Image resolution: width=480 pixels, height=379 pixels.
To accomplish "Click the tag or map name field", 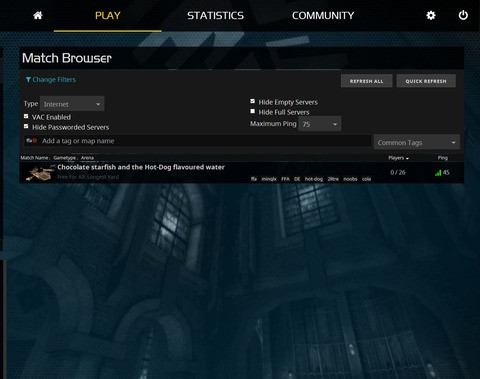I will click(x=197, y=141).
